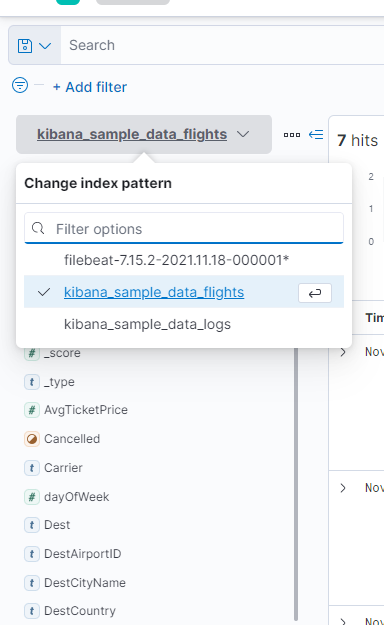Click text type icon beside Carrier
This screenshot has width=384, height=625.
point(32,468)
